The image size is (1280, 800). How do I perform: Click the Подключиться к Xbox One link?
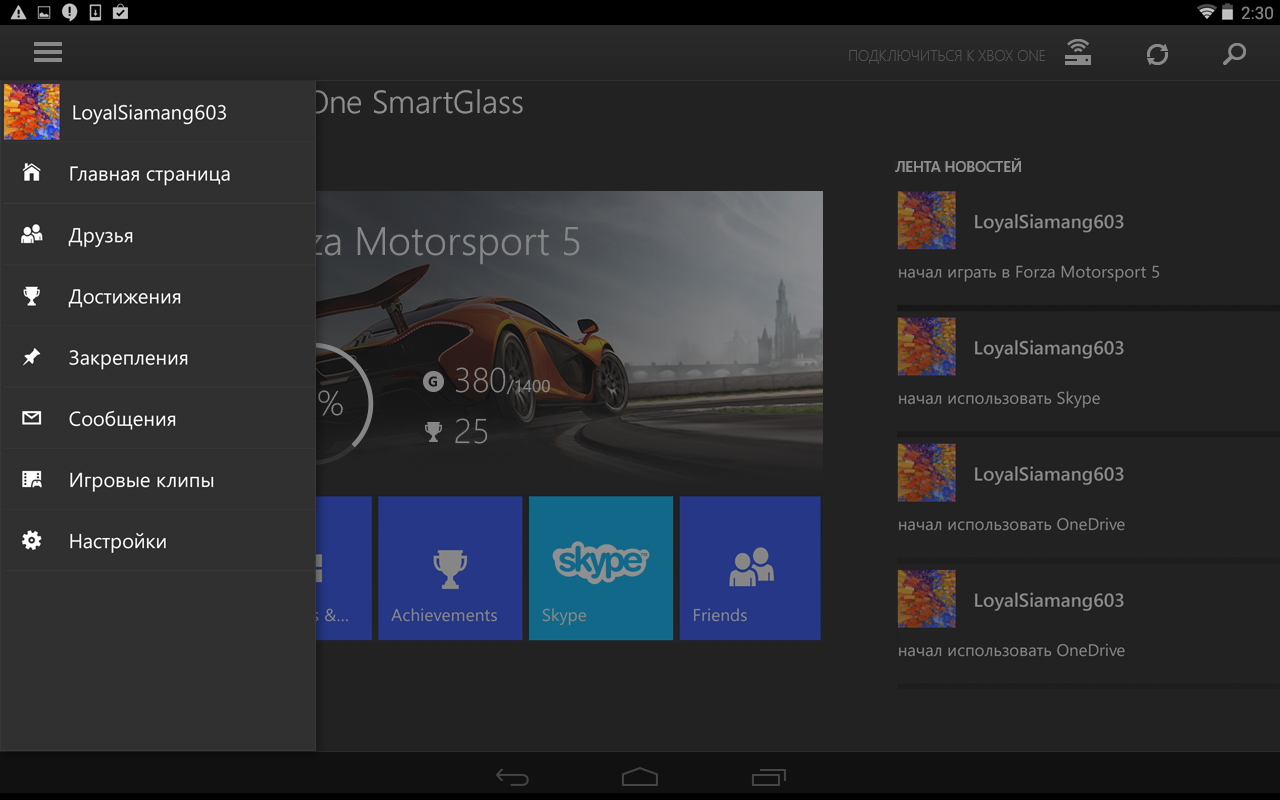[x=947, y=56]
